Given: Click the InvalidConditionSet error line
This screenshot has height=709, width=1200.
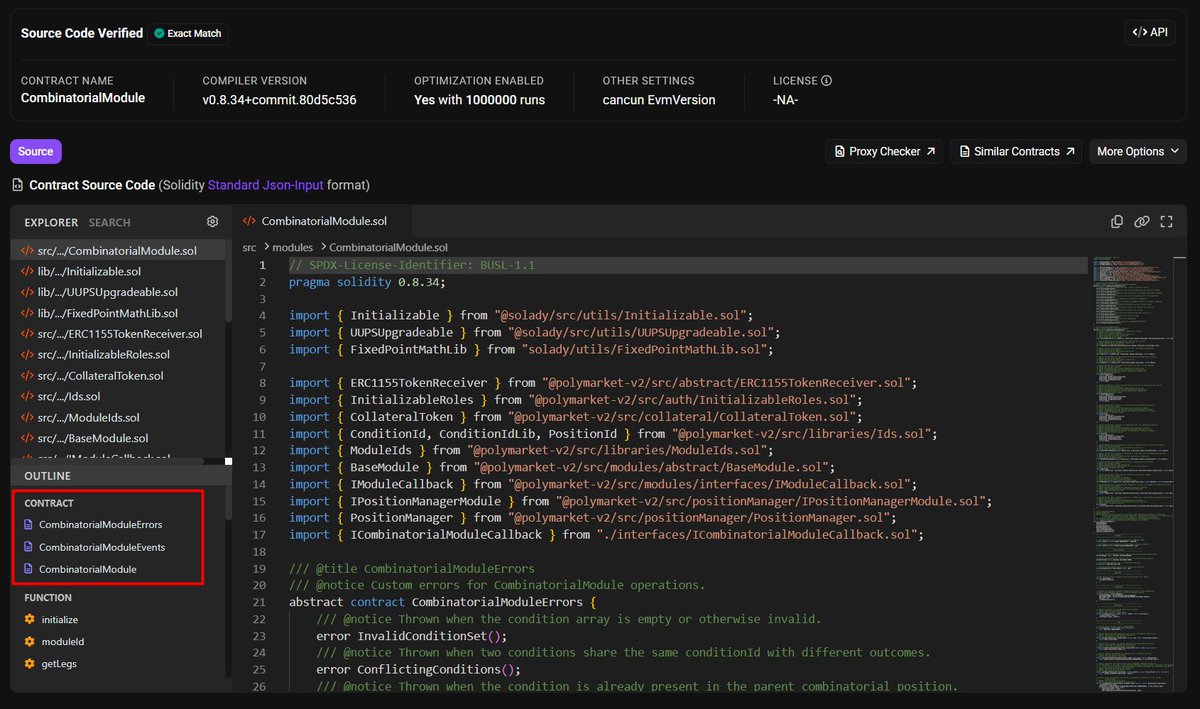Looking at the screenshot, I should (x=412, y=636).
